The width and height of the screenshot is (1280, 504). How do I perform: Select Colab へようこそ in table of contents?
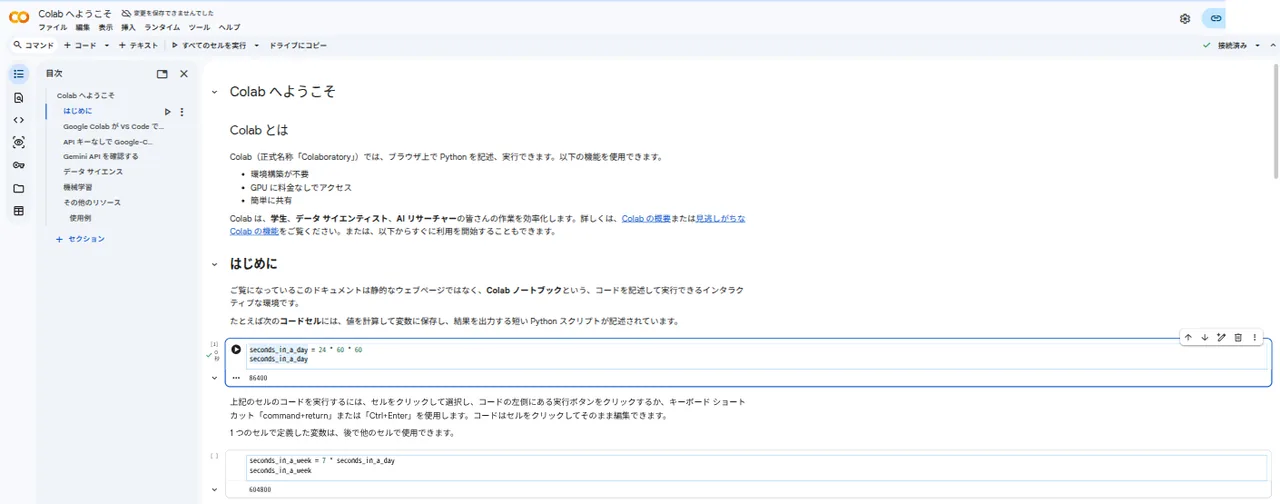click(86, 95)
